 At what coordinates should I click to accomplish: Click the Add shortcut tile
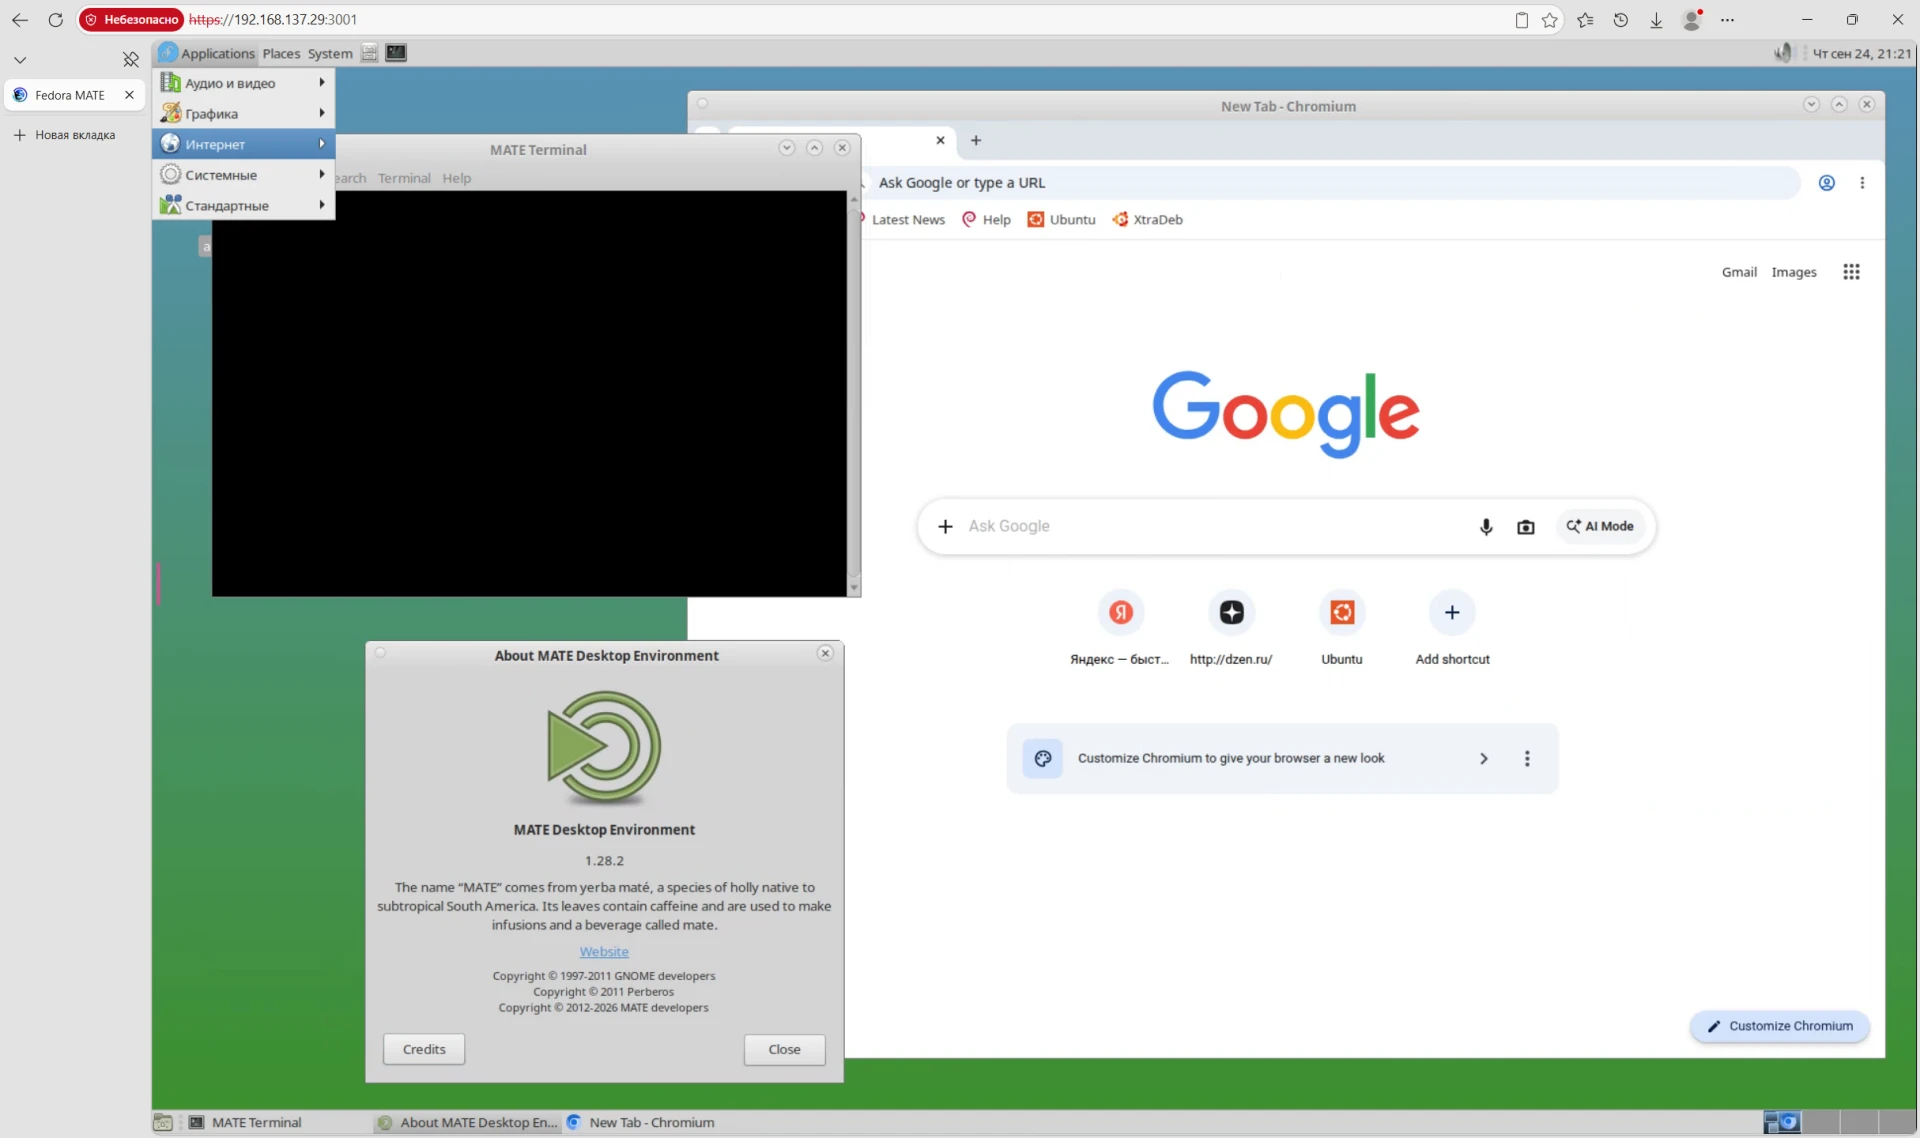1452,628
